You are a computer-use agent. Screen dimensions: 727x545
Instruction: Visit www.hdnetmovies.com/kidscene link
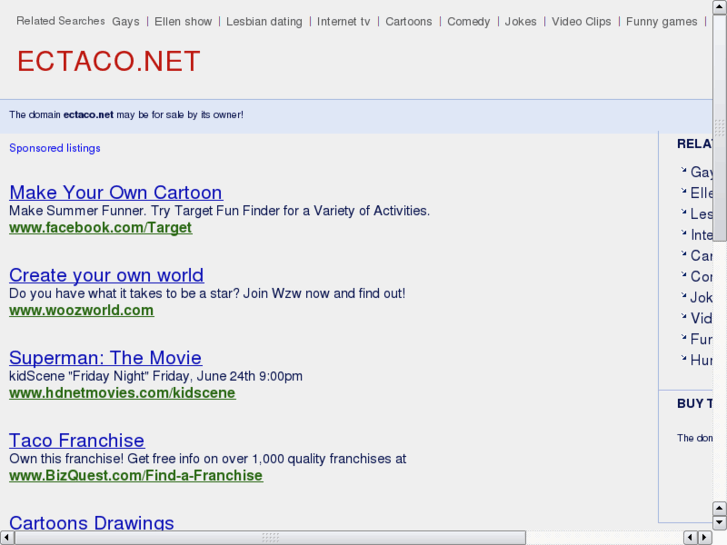(x=122, y=393)
